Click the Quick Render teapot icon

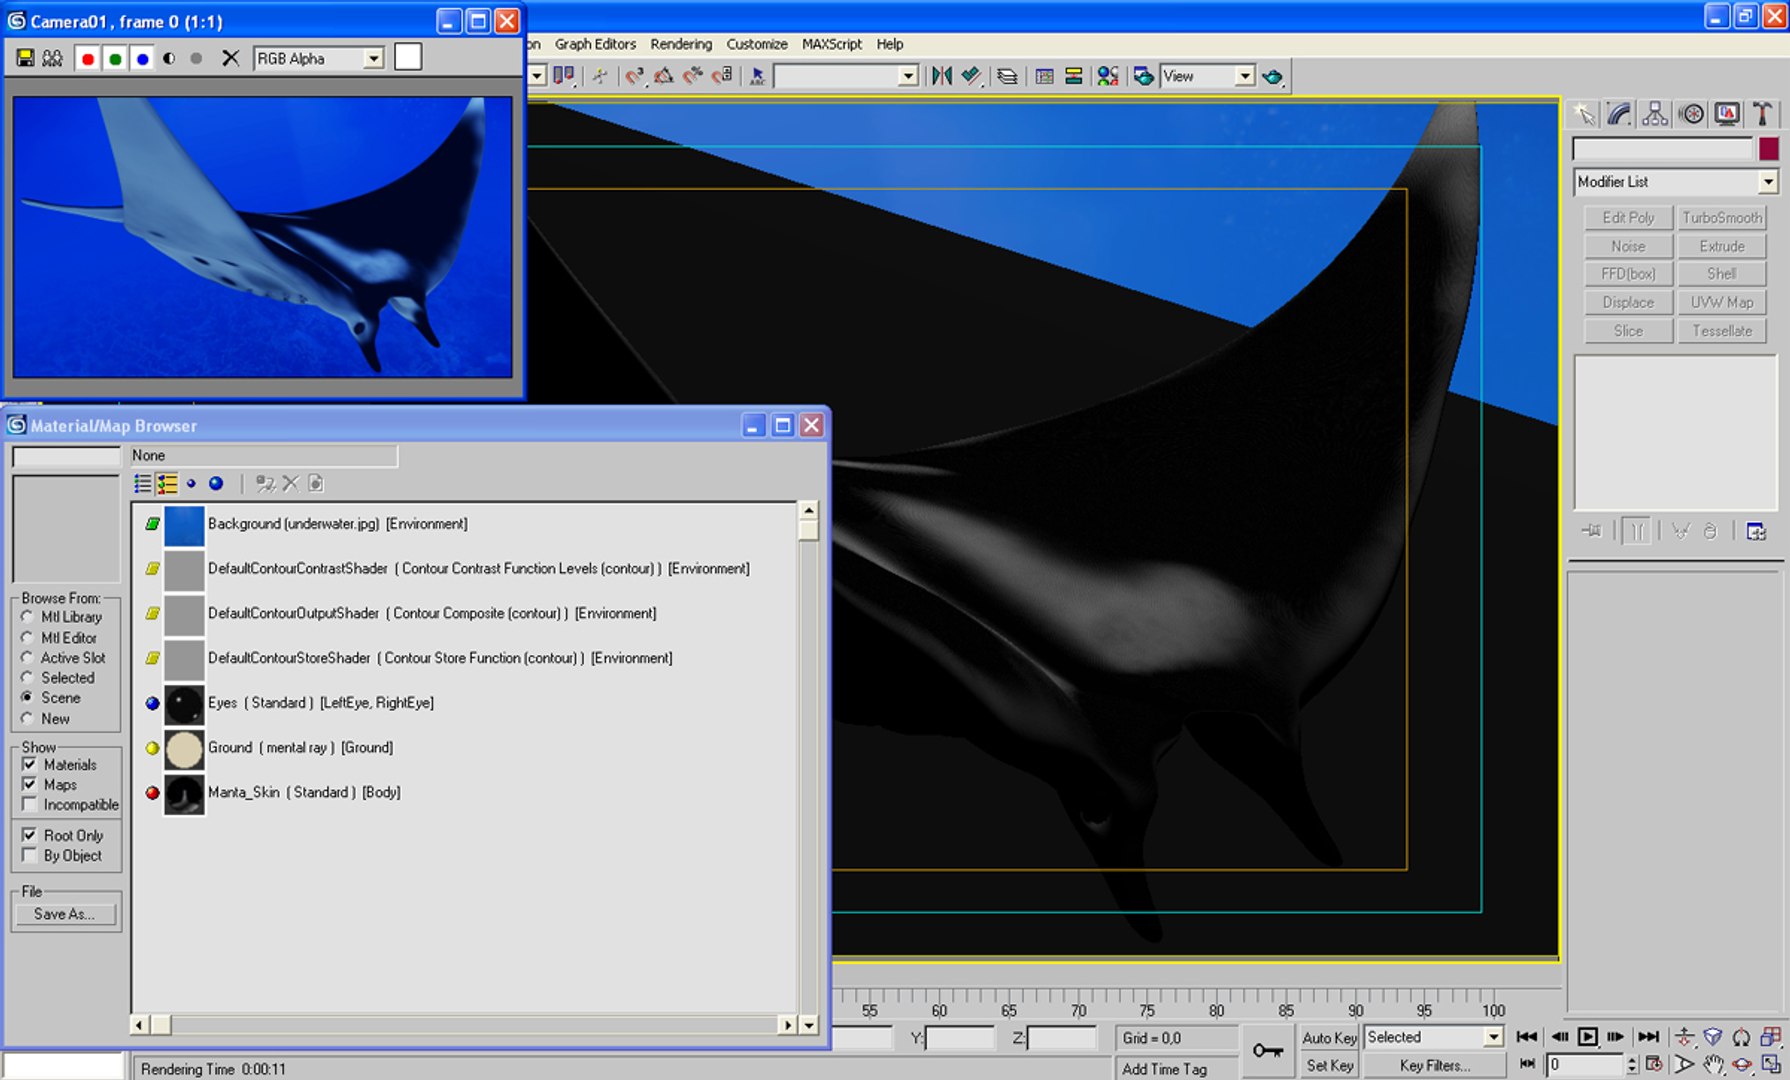click(1272, 76)
